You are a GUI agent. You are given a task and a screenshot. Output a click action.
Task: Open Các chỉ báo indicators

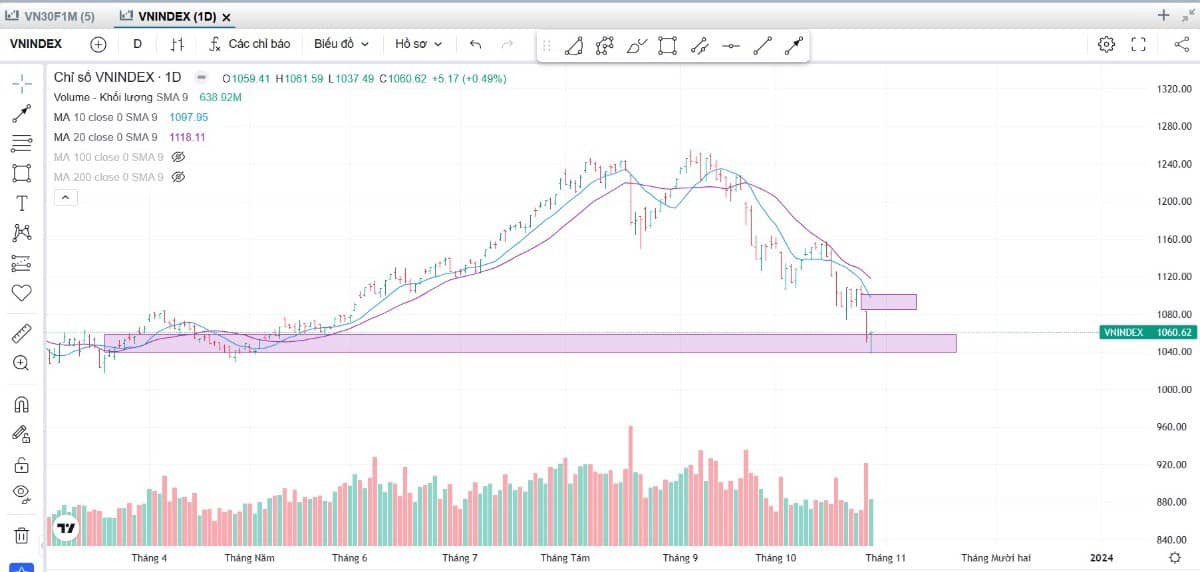(x=249, y=44)
